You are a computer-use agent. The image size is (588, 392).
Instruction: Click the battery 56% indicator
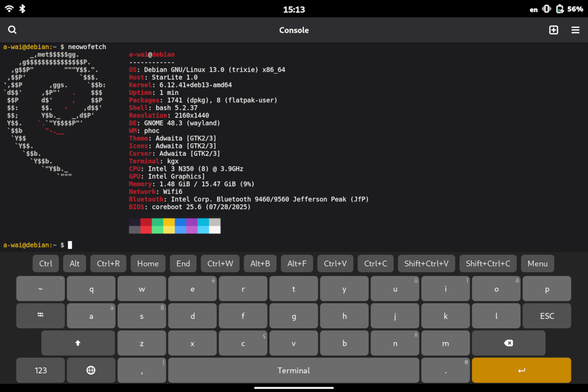click(x=569, y=9)
